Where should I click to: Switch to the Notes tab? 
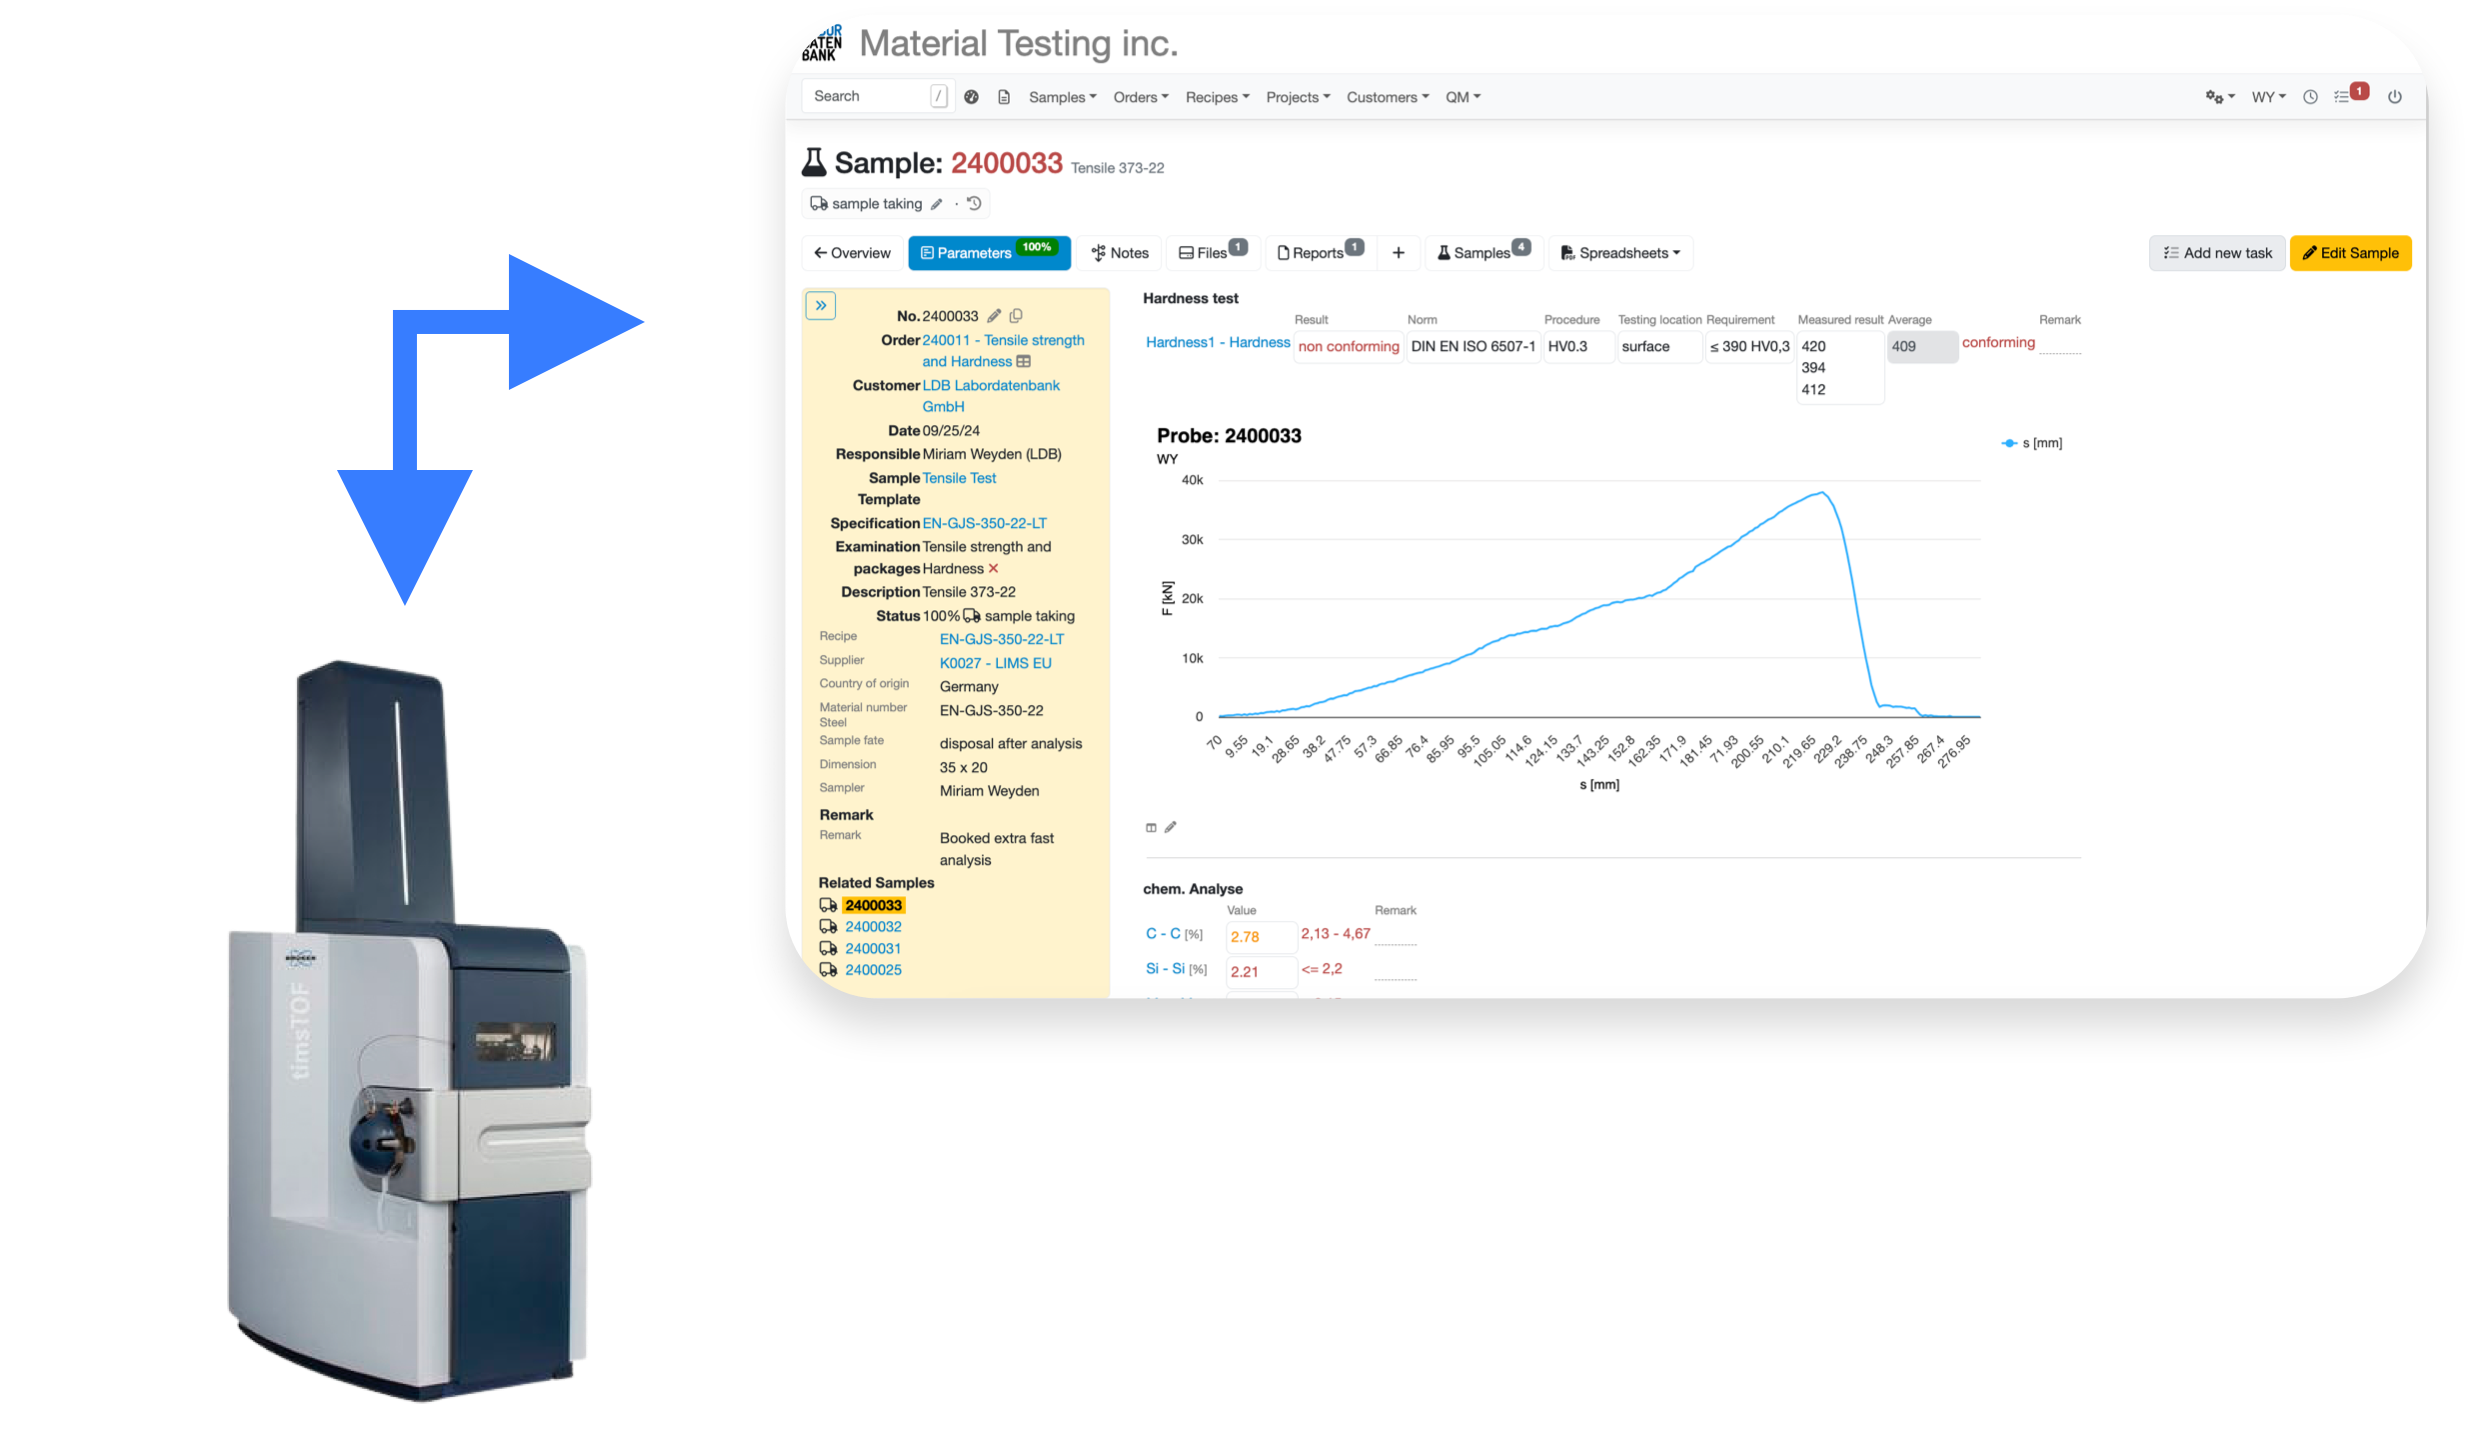coord(1119,253)
